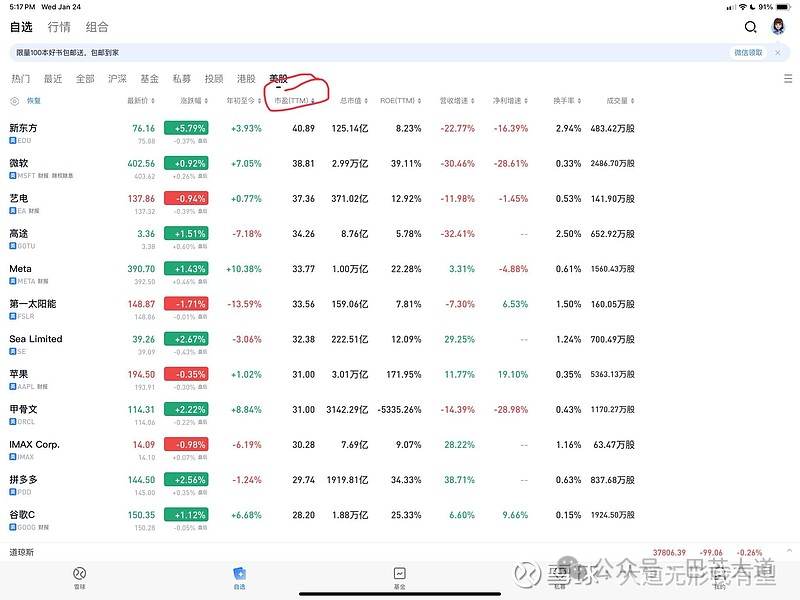Tap the 道琼斯 index value 37806.39
This screenshot has height=600, width=800.
669,553
